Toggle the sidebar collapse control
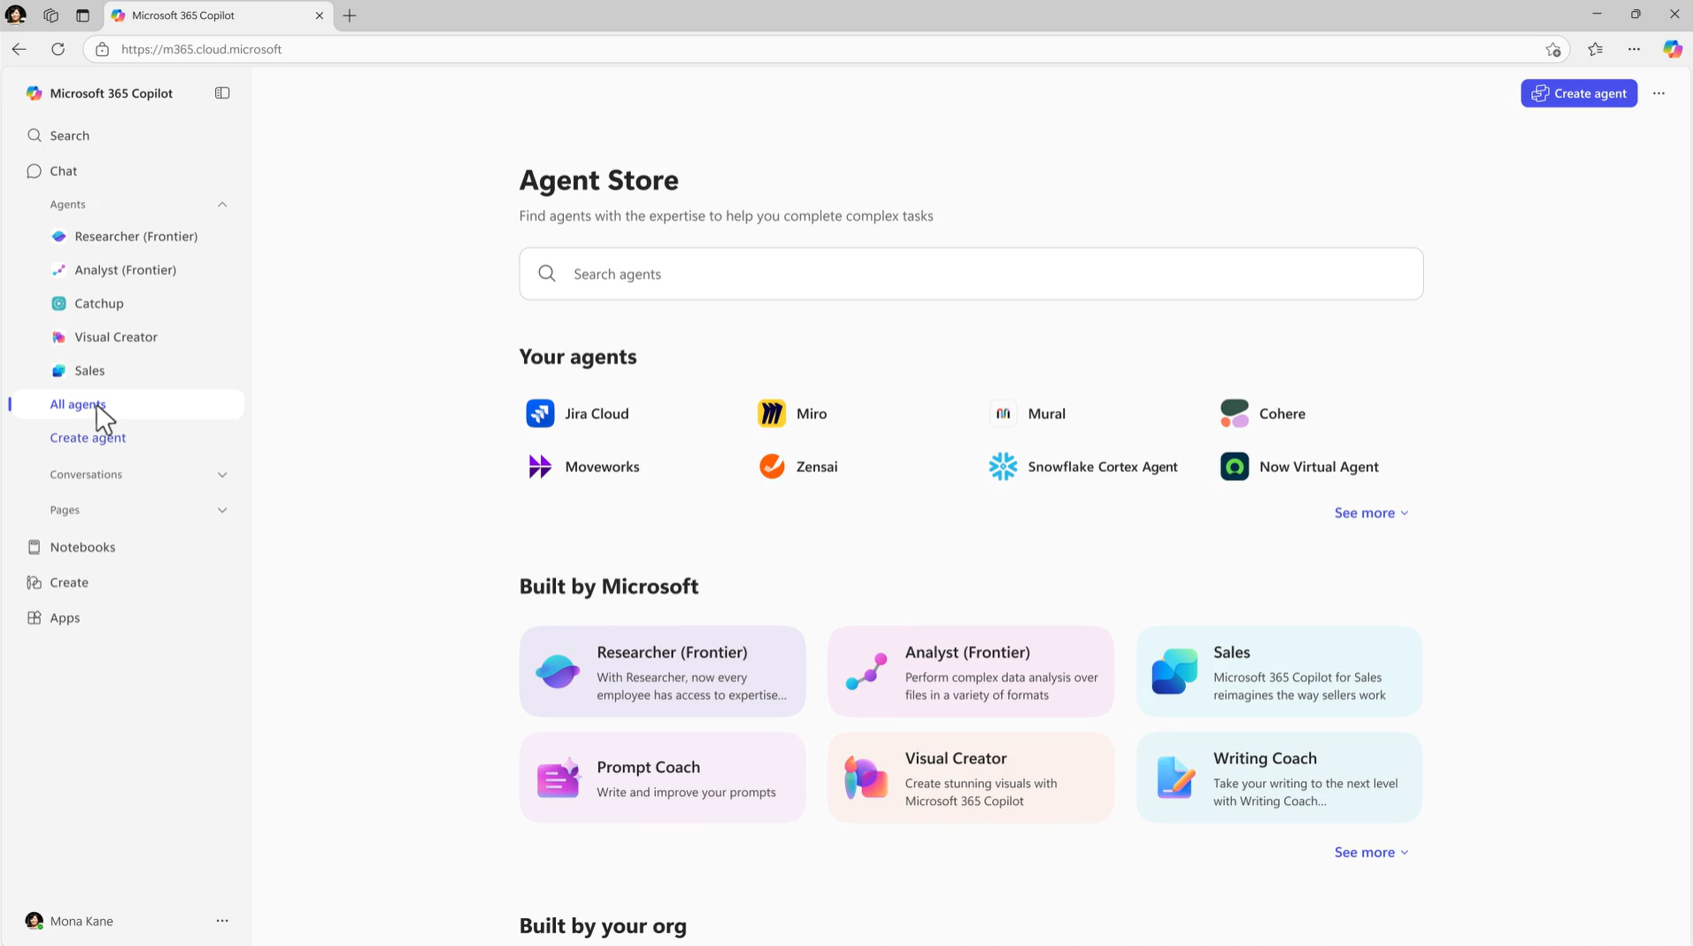Image resolution: width=1693 pixels, height=946 pixels. coord(222,93)
